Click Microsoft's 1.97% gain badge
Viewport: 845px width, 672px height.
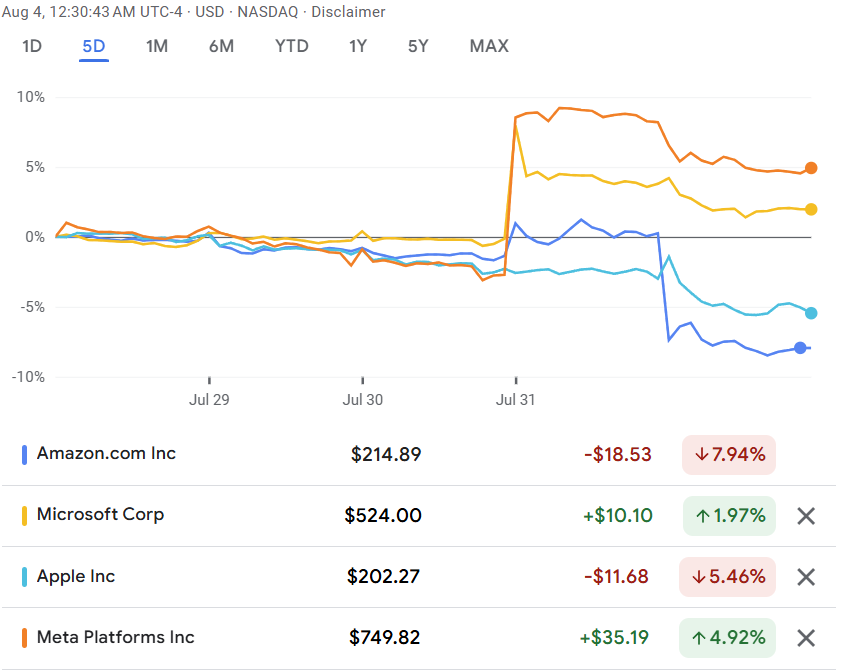pyautogui.click(x=729, y=516)
